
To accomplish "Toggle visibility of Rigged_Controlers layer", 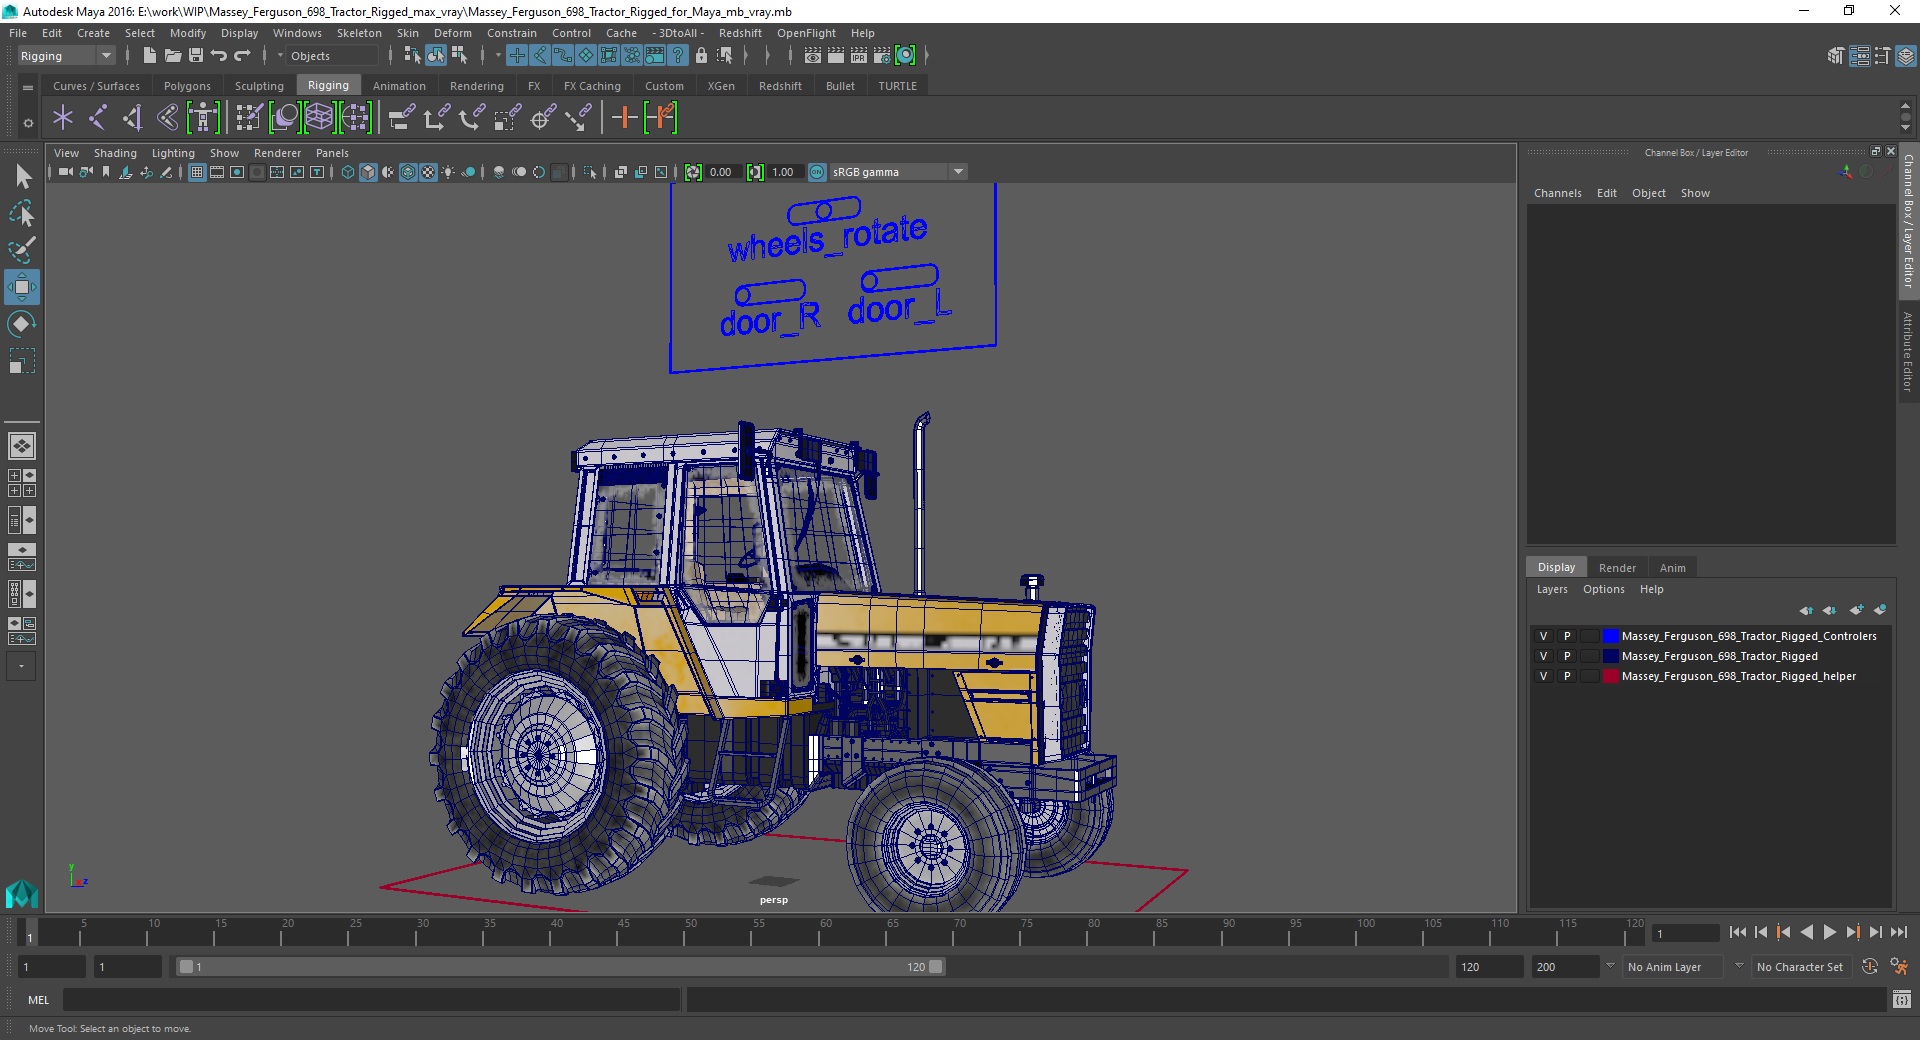I will pos(1543,636).
